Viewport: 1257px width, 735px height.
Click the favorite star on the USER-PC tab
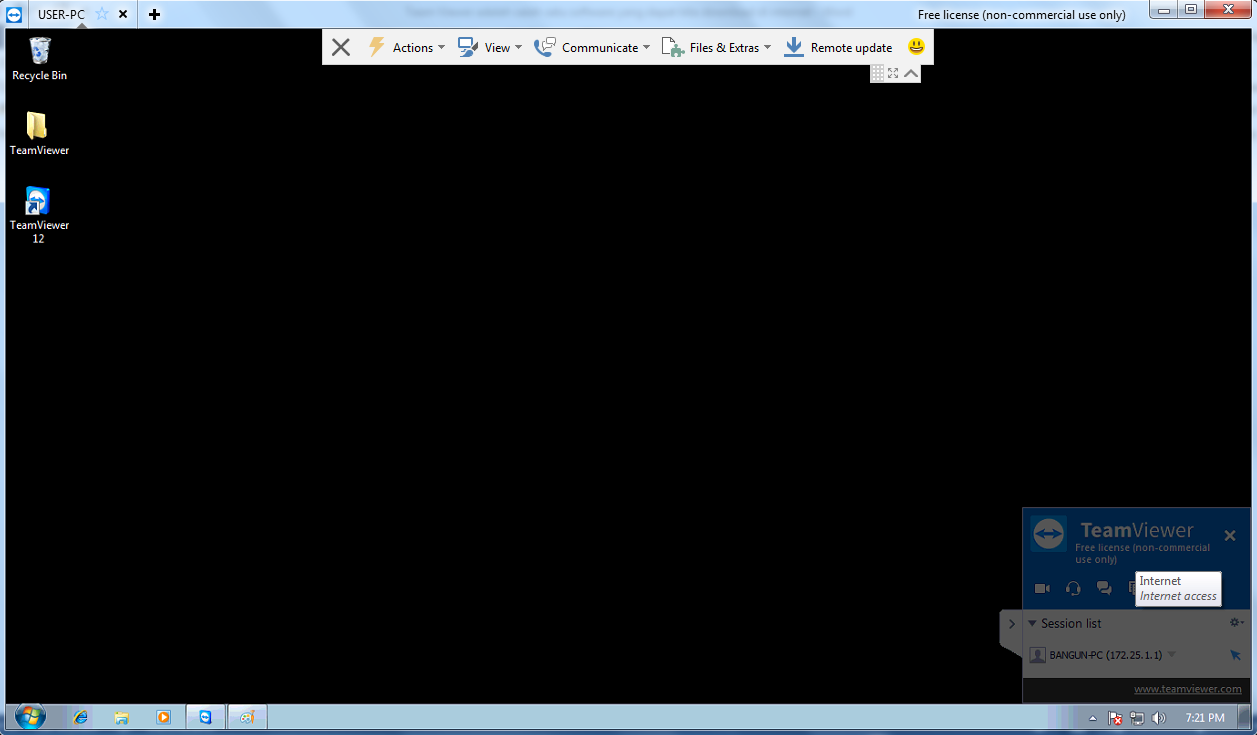(101, 14)
